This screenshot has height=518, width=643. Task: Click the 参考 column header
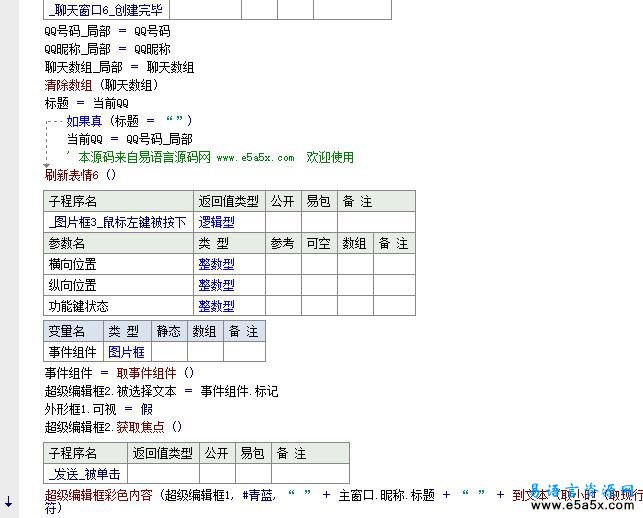pos(283,244)
